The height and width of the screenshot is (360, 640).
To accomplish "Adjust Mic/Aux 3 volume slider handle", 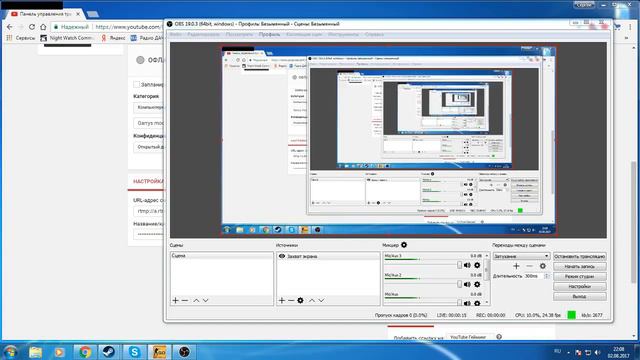I will coord(460,265).
